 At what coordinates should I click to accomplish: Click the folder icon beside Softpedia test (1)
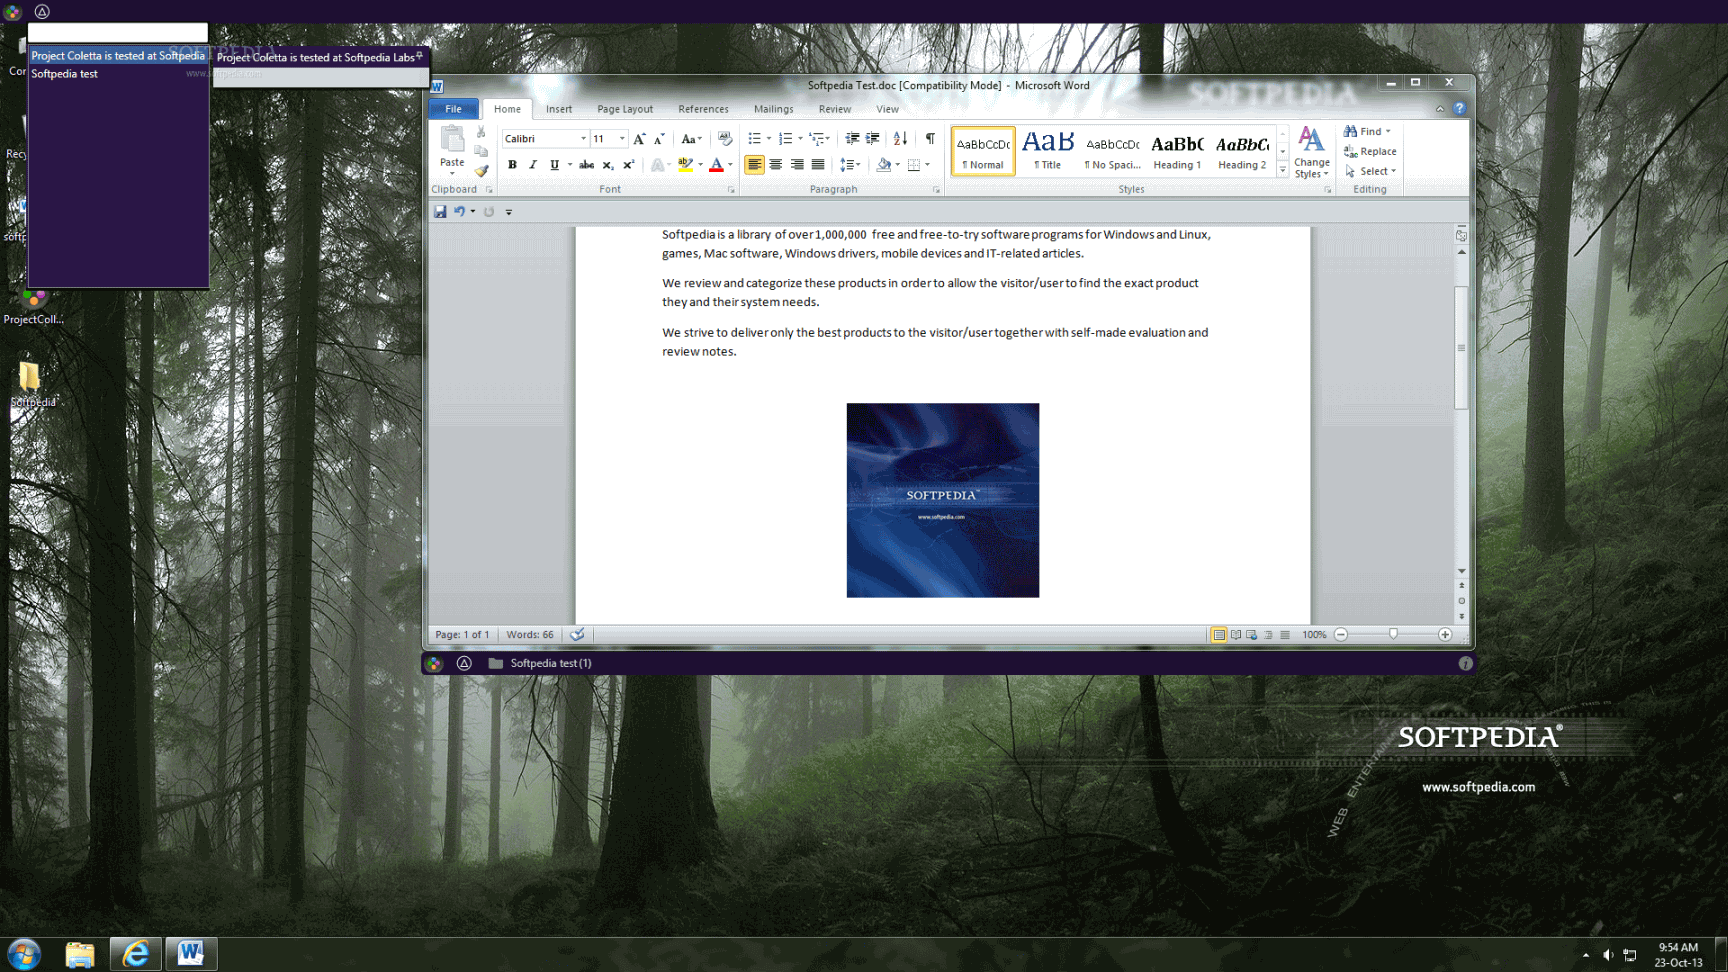coord(495,663)
